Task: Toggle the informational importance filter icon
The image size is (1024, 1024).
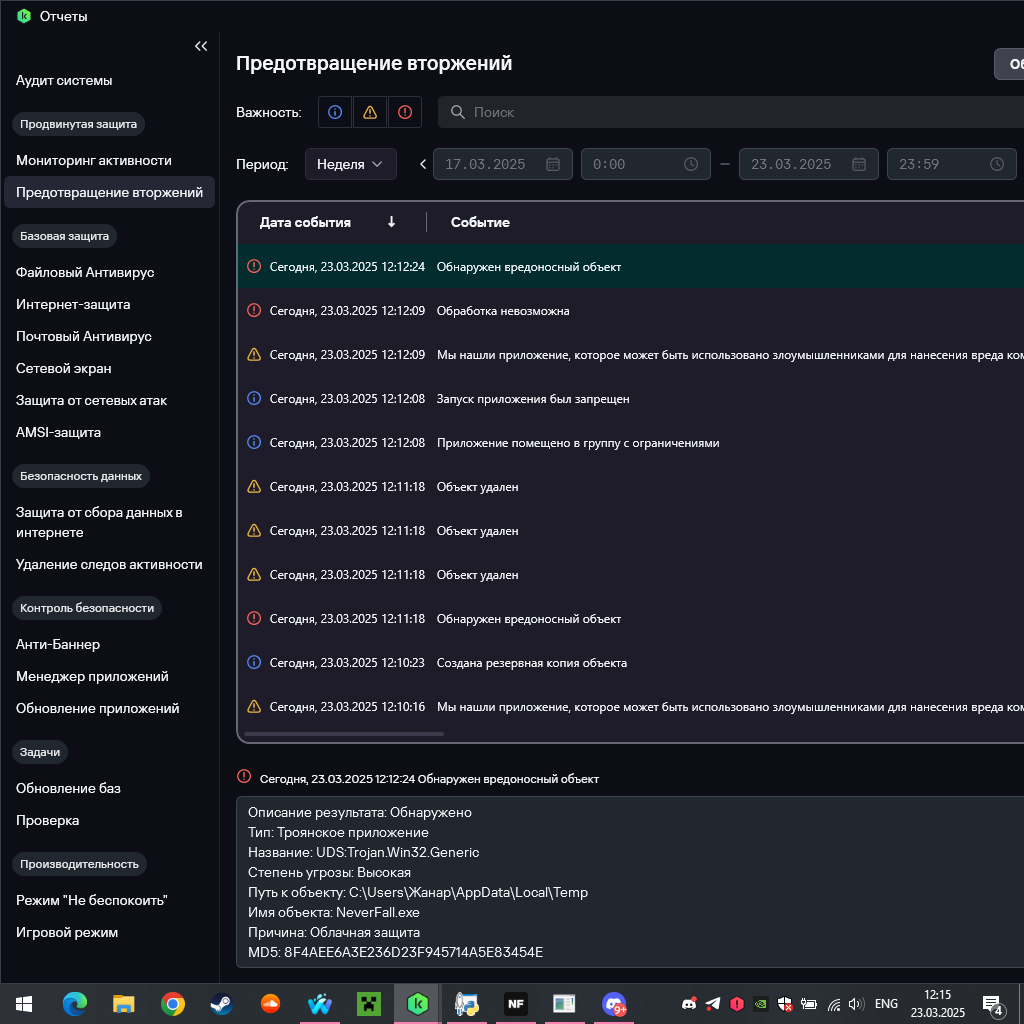Action: point(335,112)
